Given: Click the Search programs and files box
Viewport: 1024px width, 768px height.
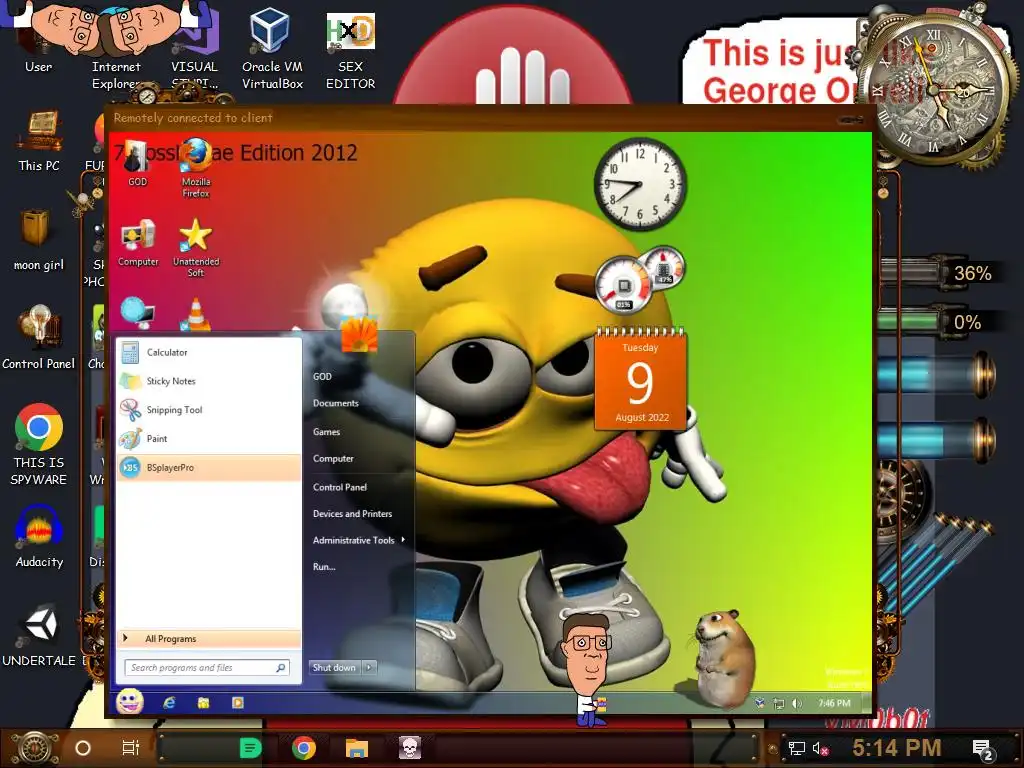Looking at the screenshot, I should [208, 667].
